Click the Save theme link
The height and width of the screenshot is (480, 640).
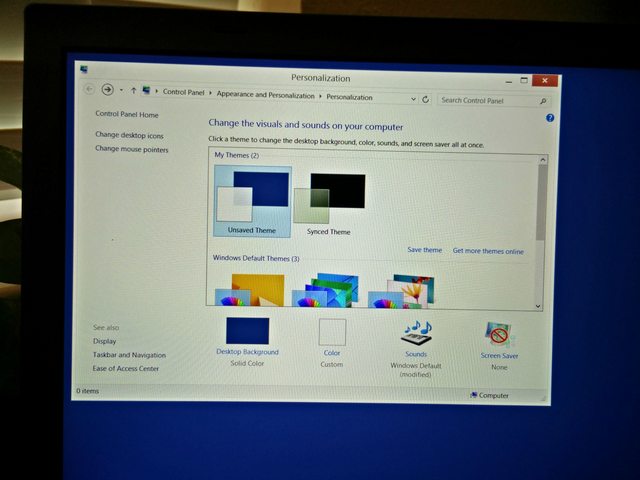tap(424, 250)
